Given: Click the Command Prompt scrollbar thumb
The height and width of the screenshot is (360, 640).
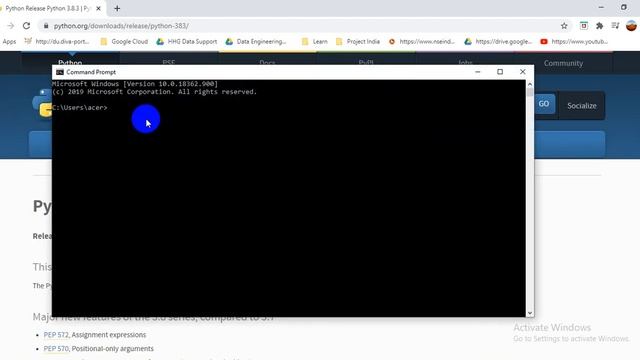Looking at the screenshot, I should click(x=530, y=93).
